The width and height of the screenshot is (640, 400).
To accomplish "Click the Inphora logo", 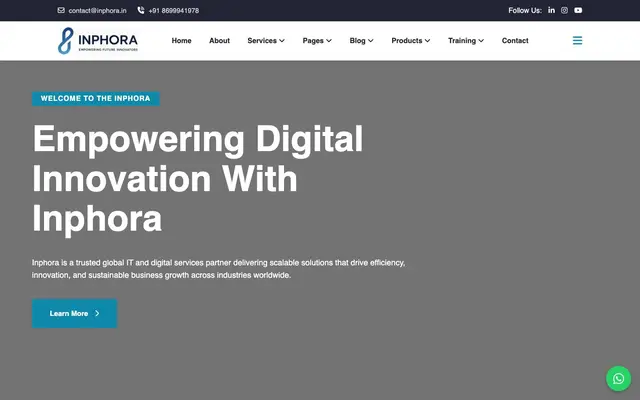I will 98,40.
